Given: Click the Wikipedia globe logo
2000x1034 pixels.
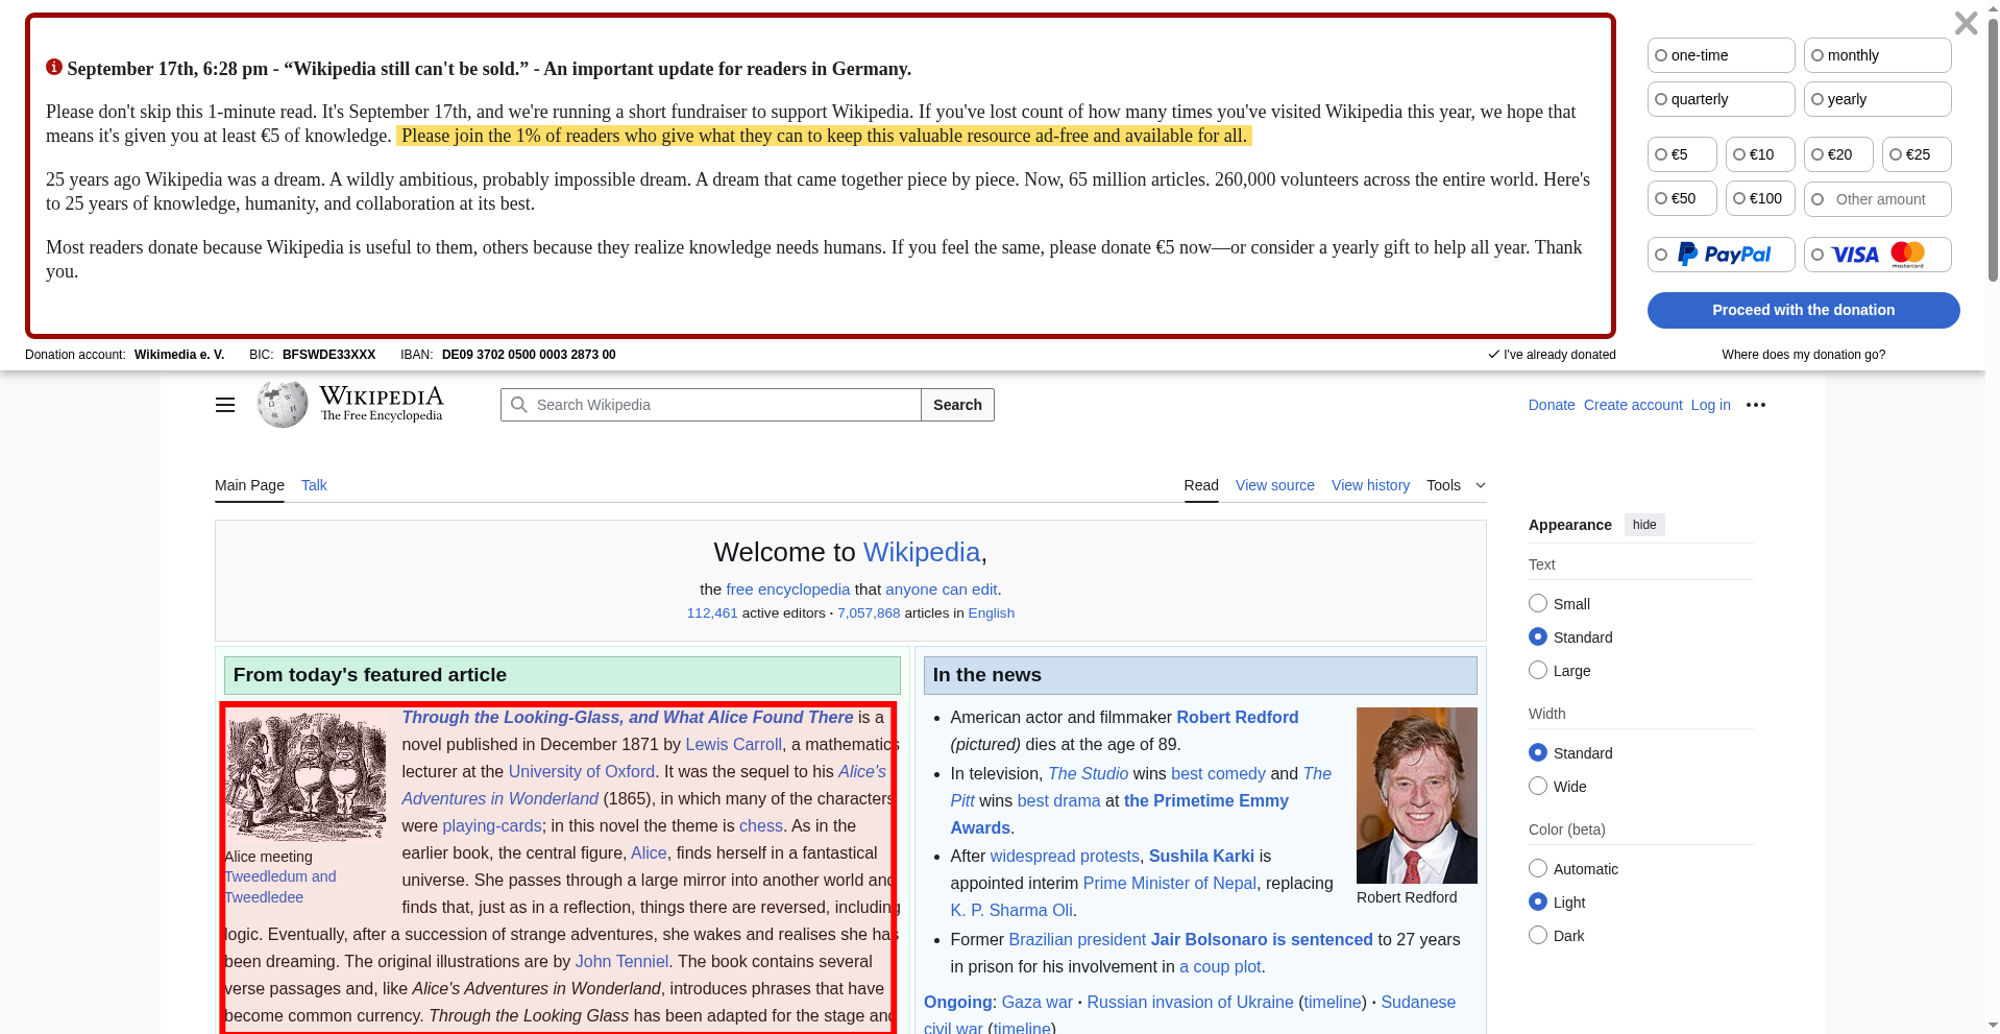Looking at the screenshot, I should click(283, 404).
